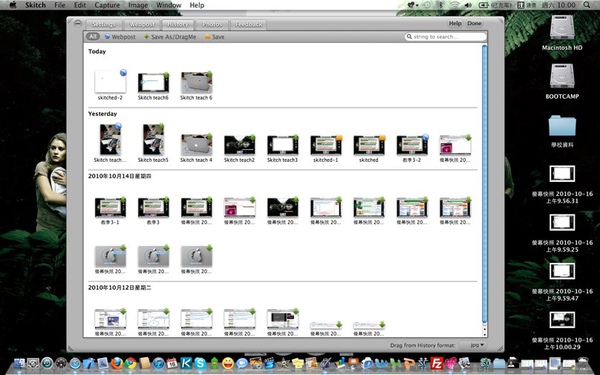Switch to the Settings tab
The width and height of the screenshot is (600, 375).
tap(104, 24)
